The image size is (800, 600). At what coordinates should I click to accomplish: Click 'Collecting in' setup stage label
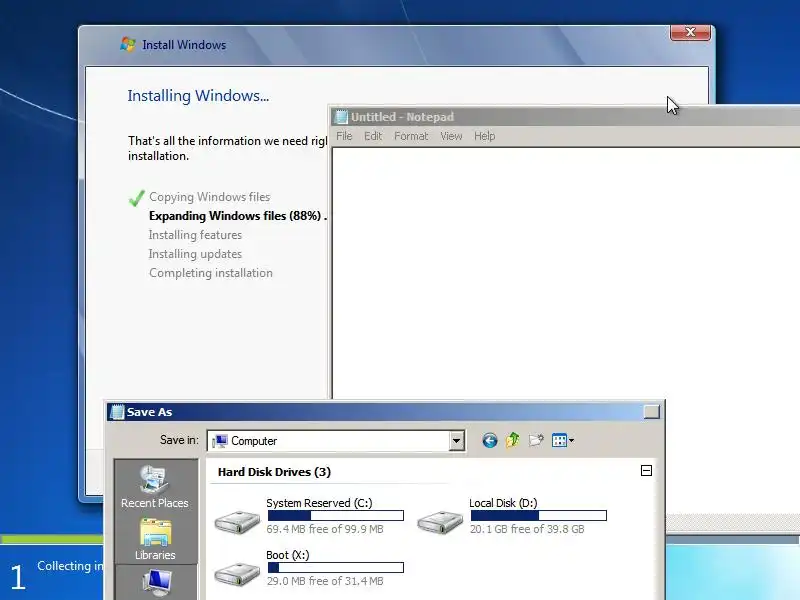click(70, 566)
